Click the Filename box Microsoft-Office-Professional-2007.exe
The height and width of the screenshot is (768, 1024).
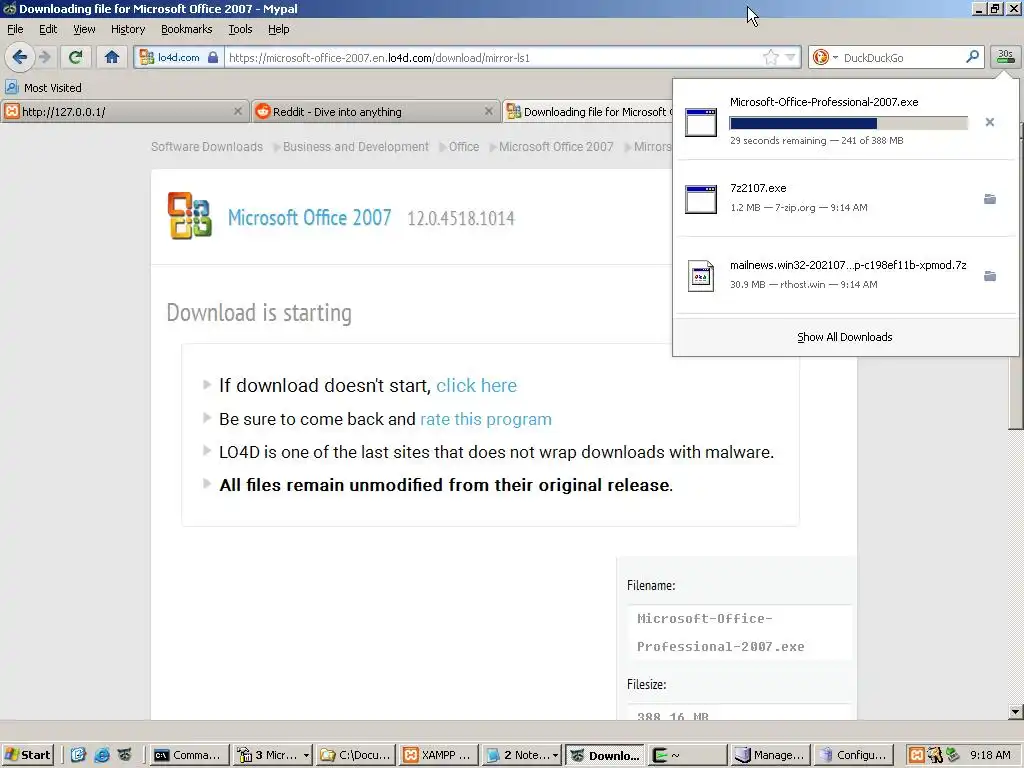tap(739, 632)
